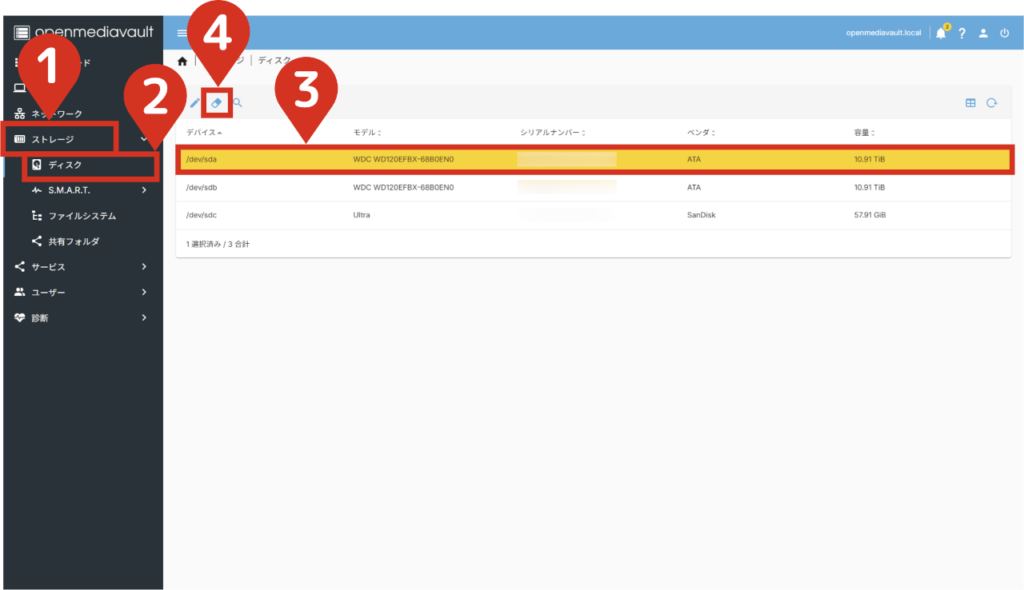Click the power icon in header
Screen dimensions: 1024x590
coord(1004,33)
